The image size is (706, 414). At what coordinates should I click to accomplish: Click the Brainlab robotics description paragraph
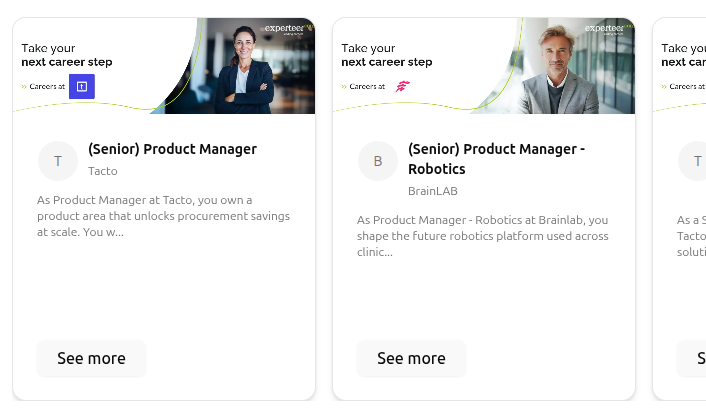(482, 235)
